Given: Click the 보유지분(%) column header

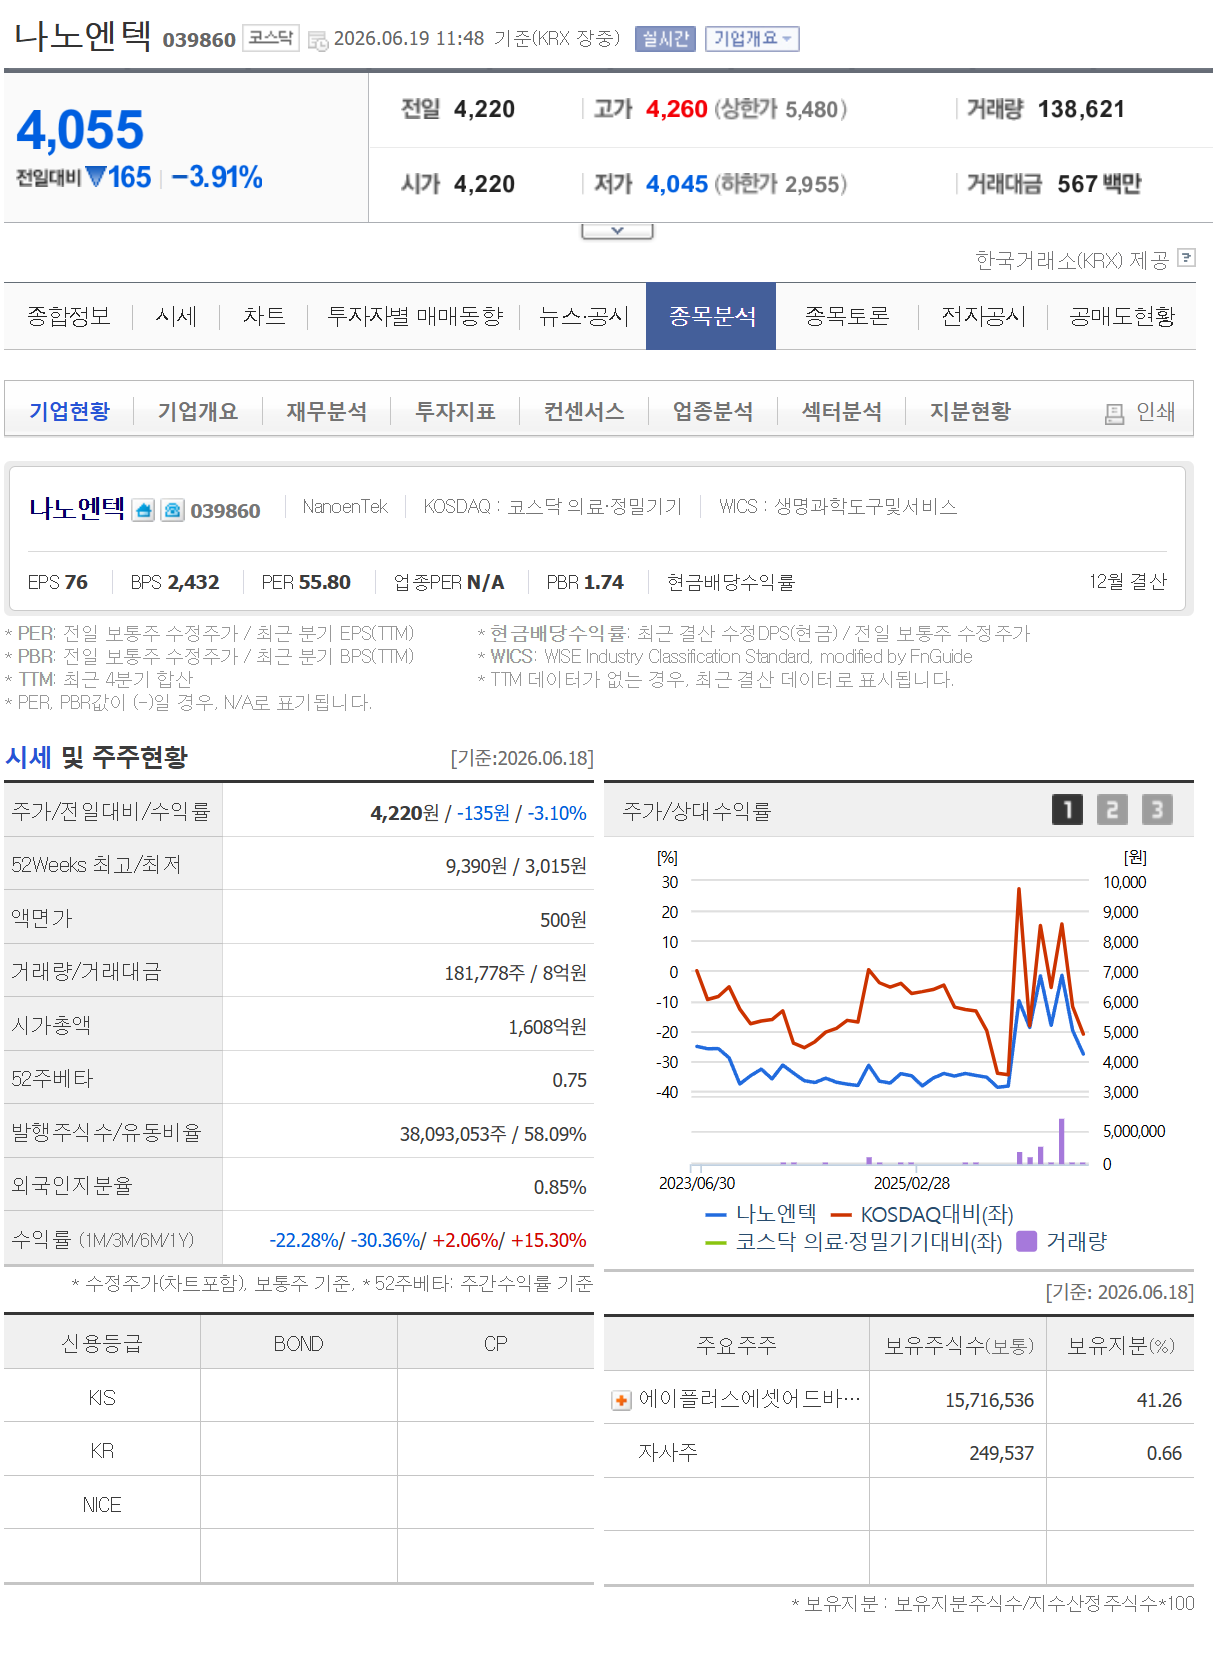Looking at the screenshot, I should pos(1121,1345).
